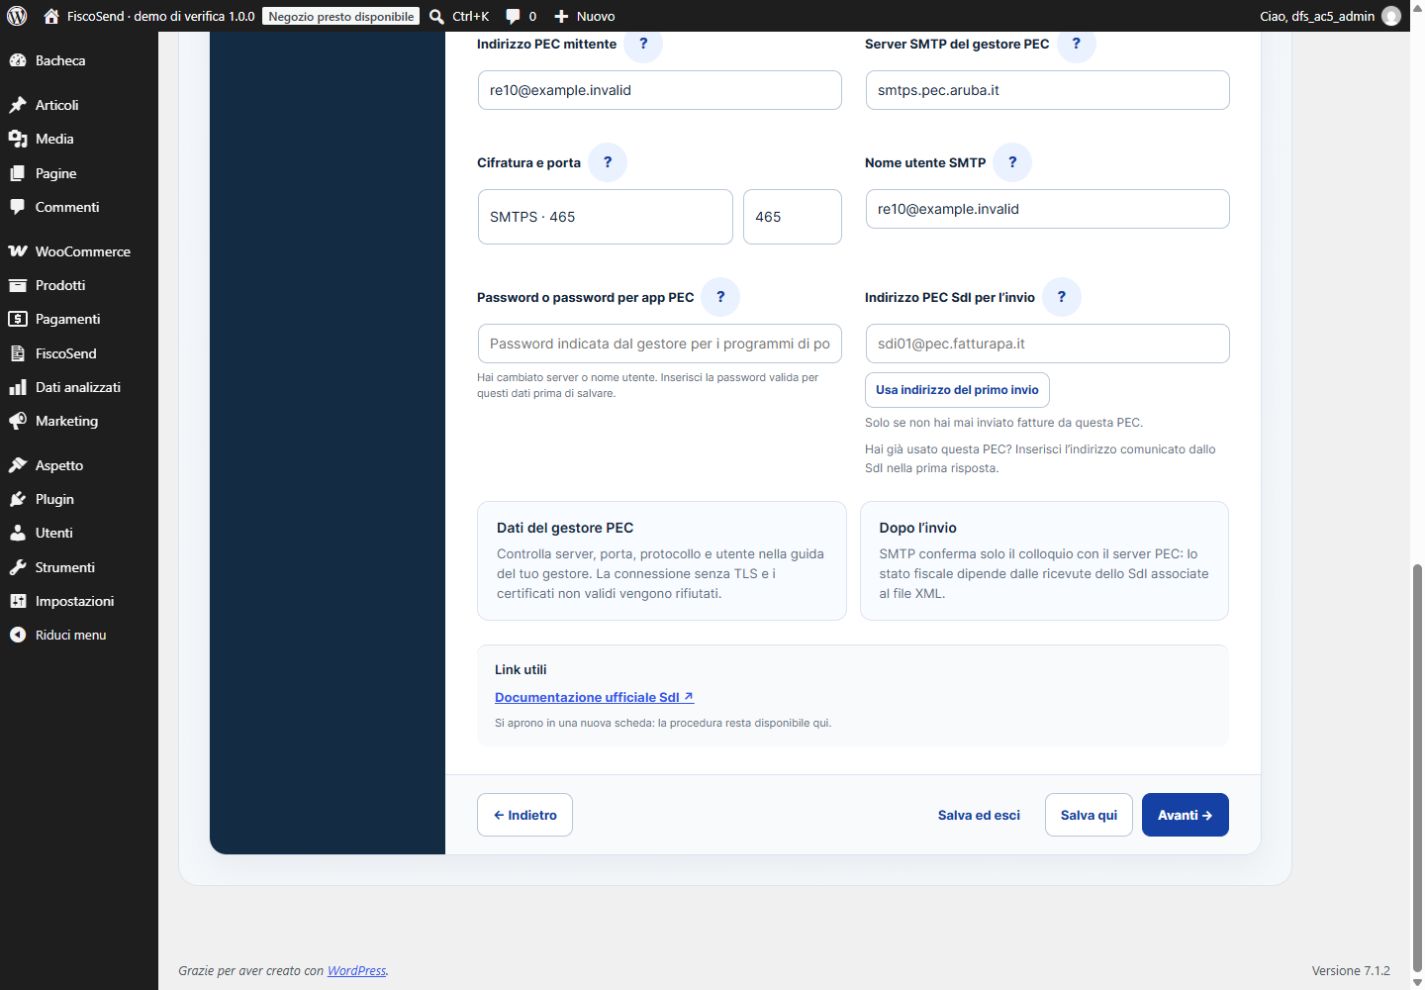Focus the port number field showing 465

tap(792, 217)
